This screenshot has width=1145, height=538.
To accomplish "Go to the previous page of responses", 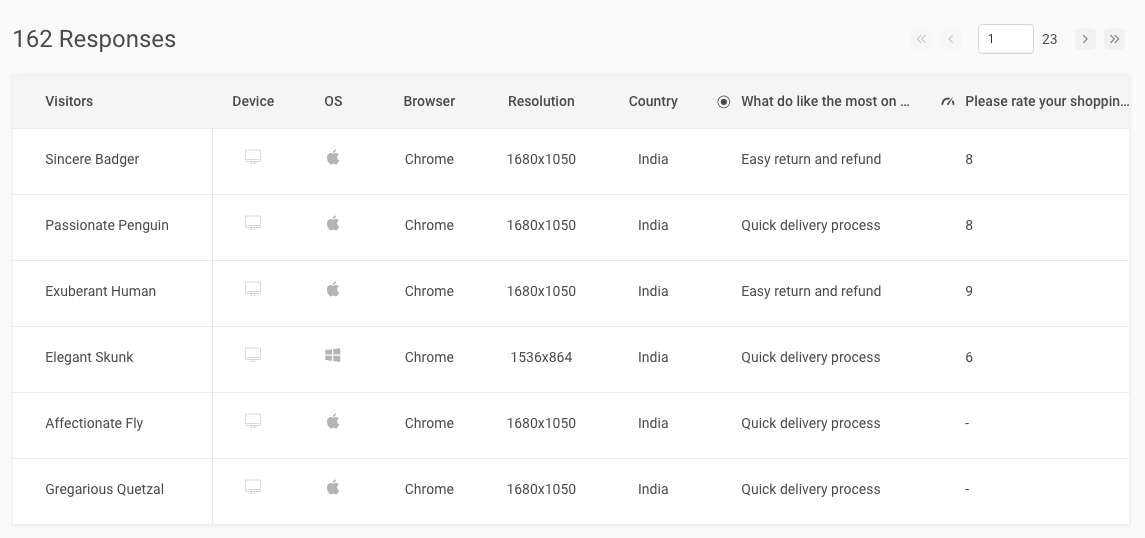I will (951, 39).
